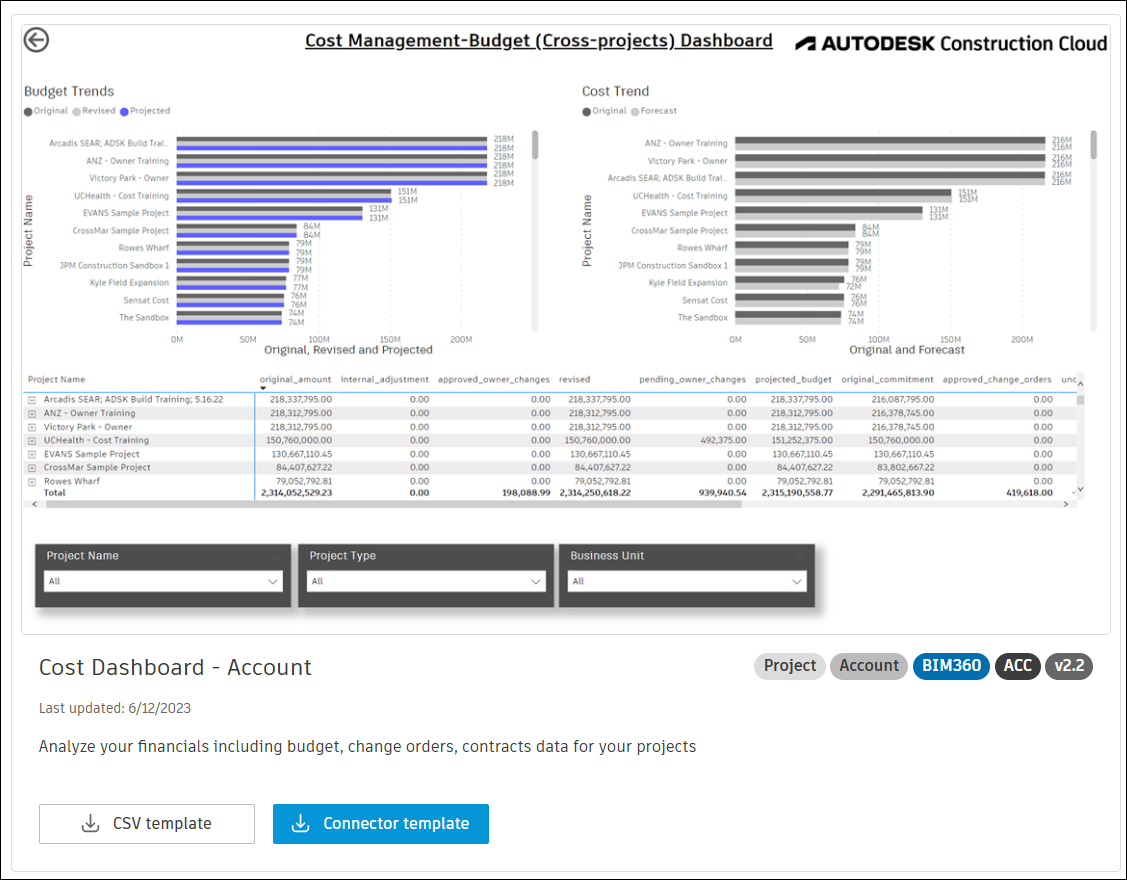Sort by the revised column header
This screenshot has width=1127, height=880.
[574, 380]
